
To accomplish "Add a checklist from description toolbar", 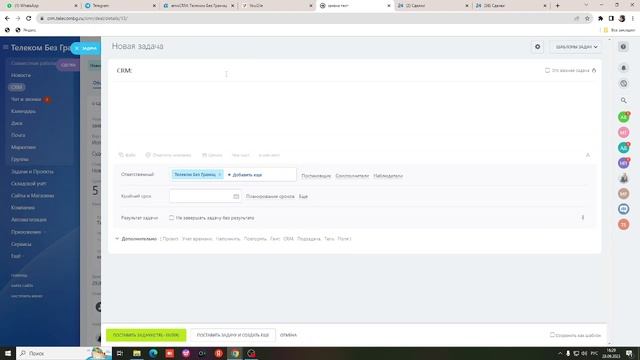I will coord(240,155).
